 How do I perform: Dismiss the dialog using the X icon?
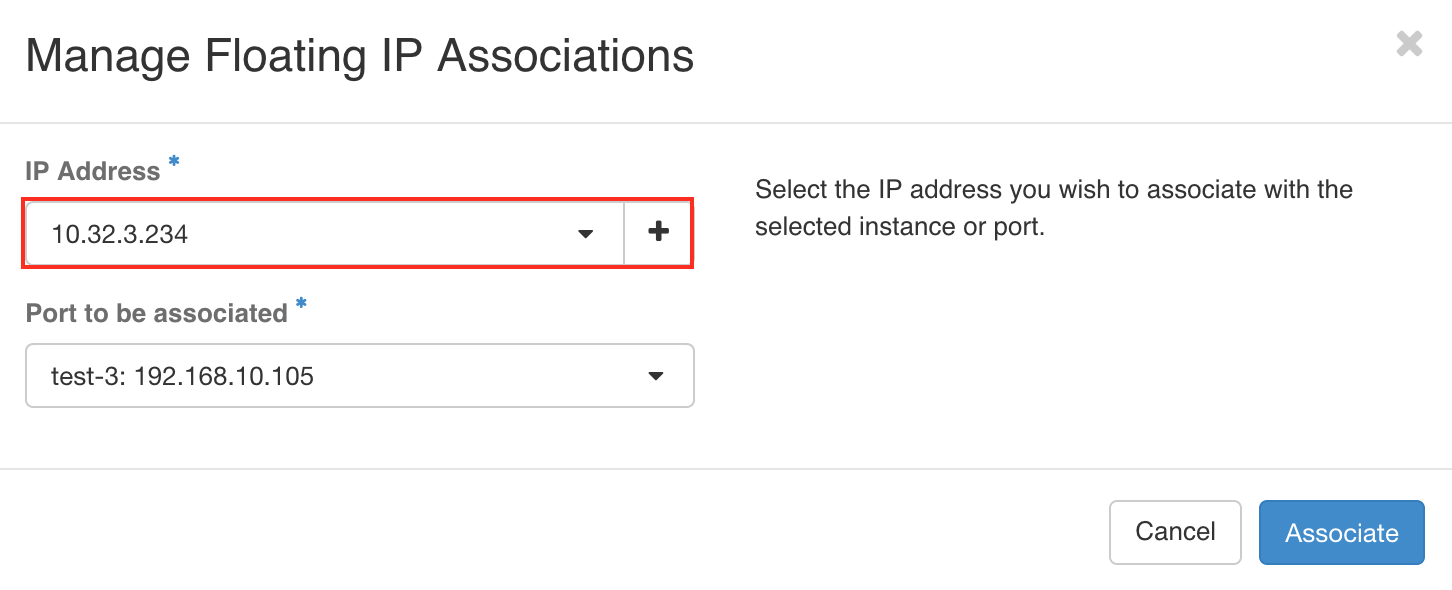coord(1409,44)
